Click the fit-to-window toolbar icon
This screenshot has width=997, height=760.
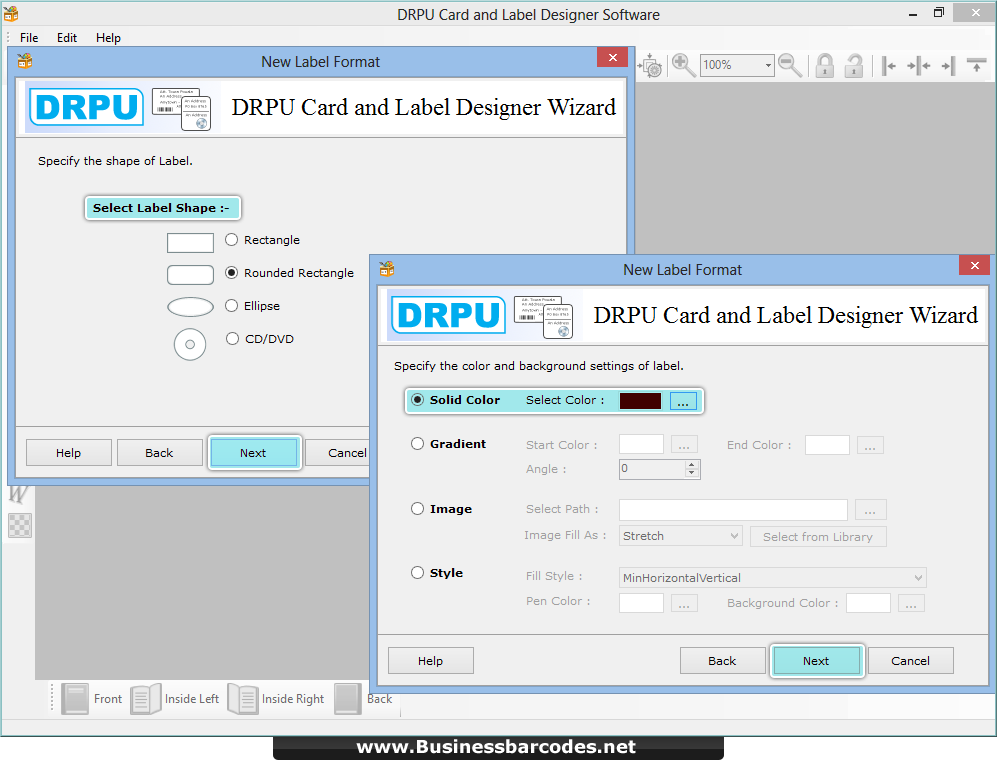click(652, 66)
